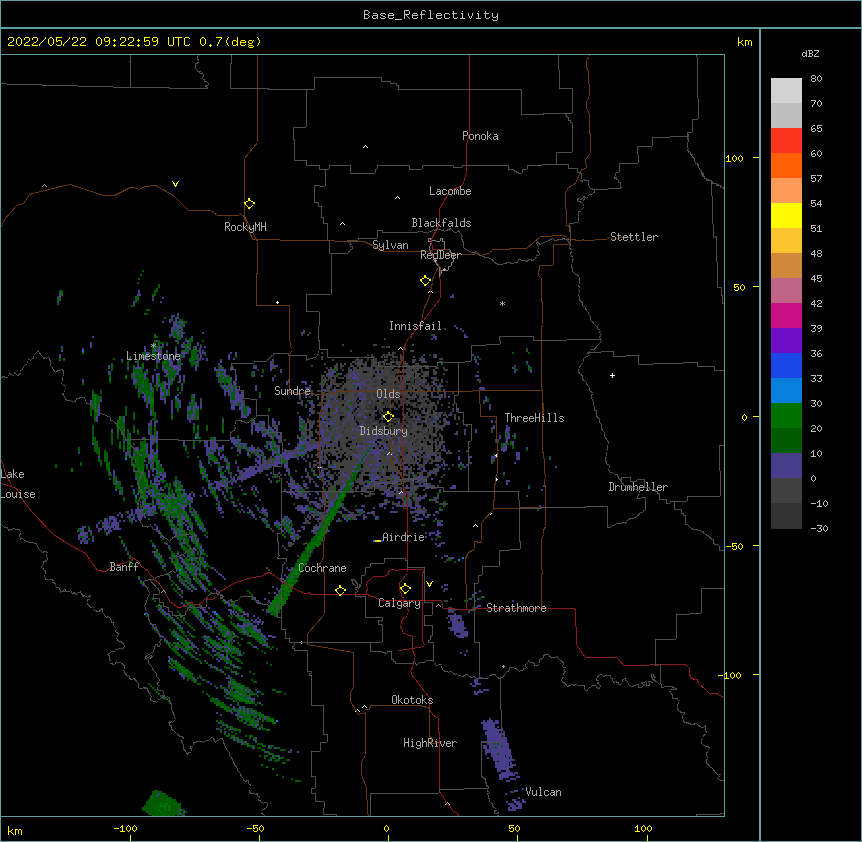This screenshot has width=862, height=842.
Task: Click the yellow diamond marker above Calgary
Action: tap(405, 589)
